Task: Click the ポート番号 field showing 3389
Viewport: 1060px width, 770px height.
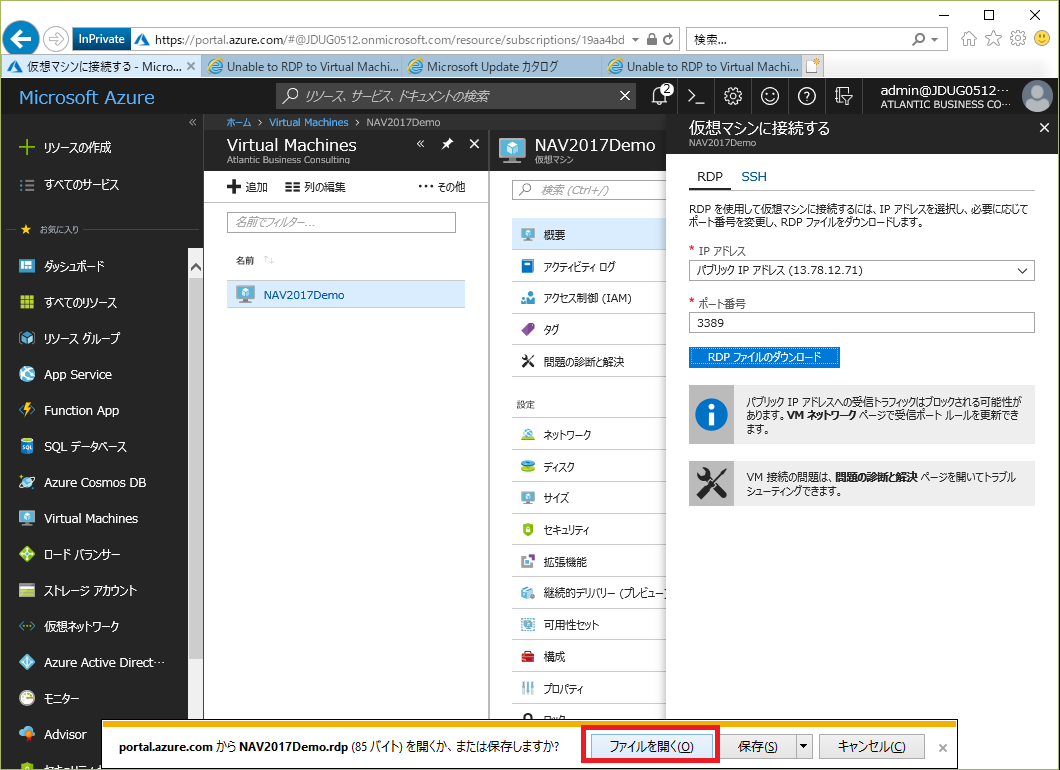Action: point(861,322)
